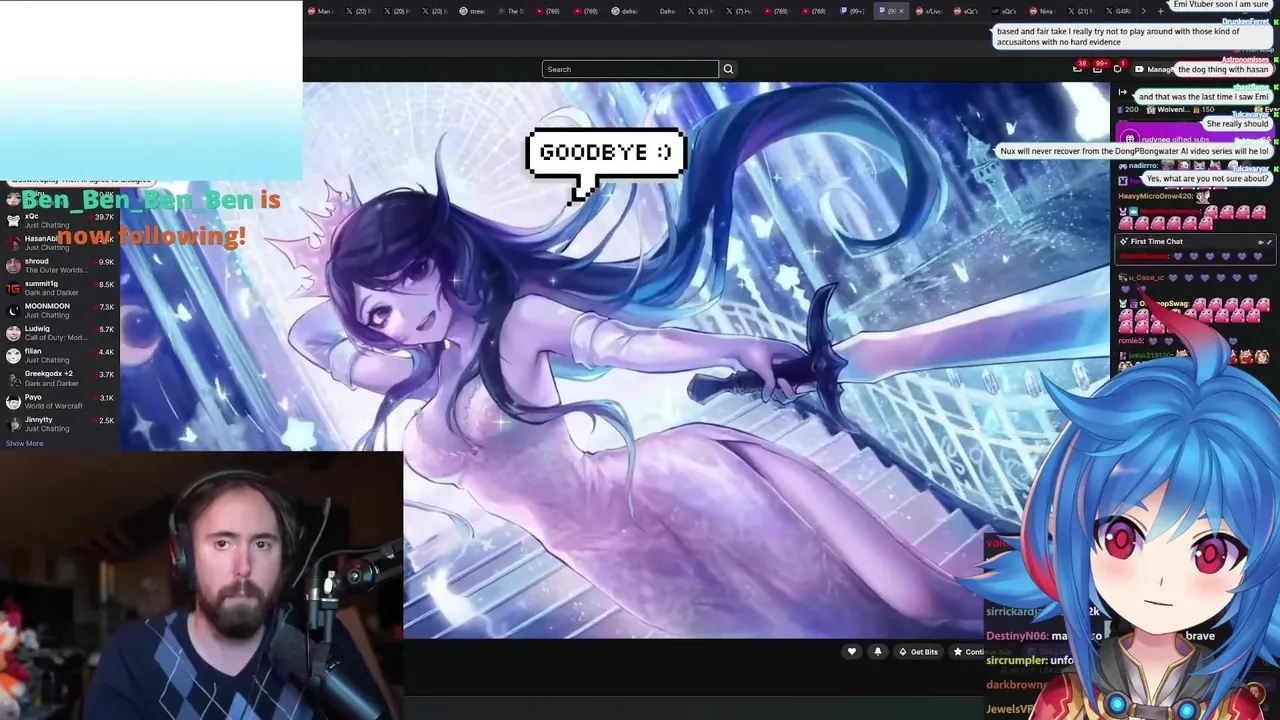Open whispers icon with 1 badge
This screenshot has width=1280, height=720.
(x=1118, y=68)
